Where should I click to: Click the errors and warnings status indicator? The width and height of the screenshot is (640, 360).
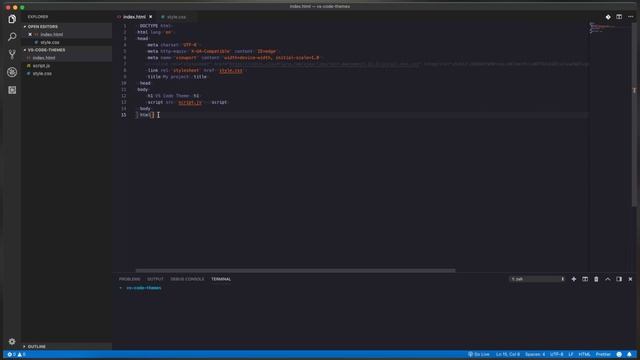[x=16, y=354]
